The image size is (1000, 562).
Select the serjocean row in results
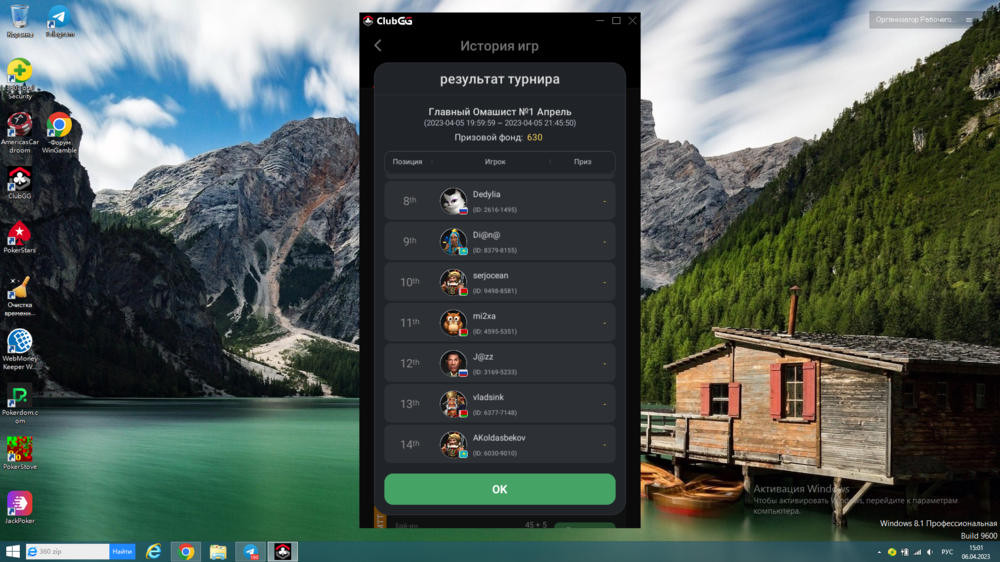point(499,282)
